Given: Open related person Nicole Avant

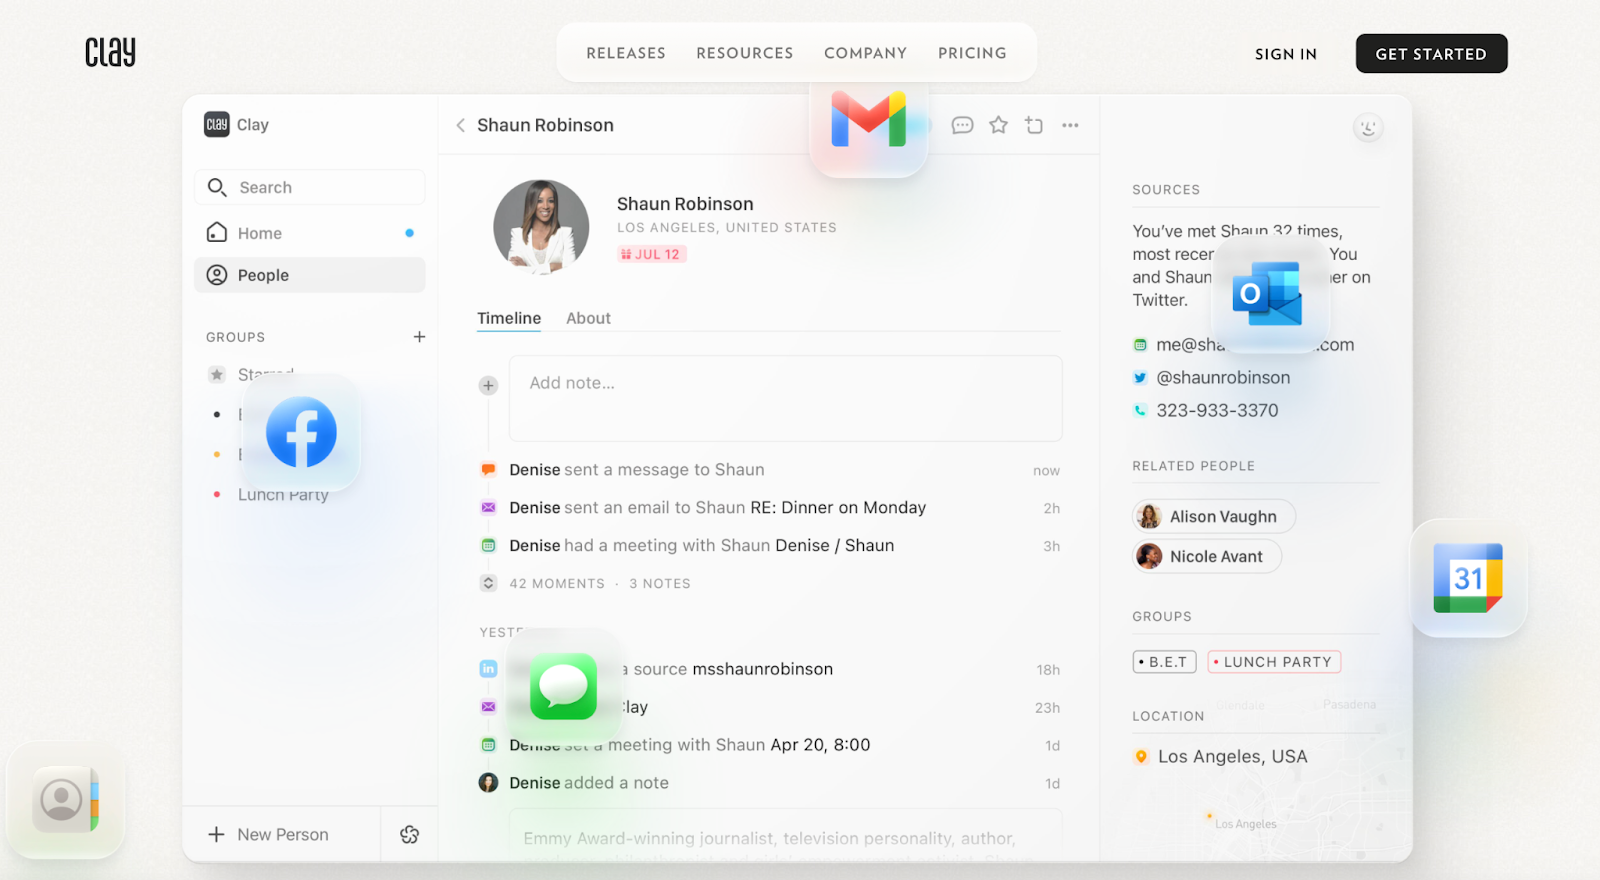Looking at the screenshot, I should pos(1207,556).
